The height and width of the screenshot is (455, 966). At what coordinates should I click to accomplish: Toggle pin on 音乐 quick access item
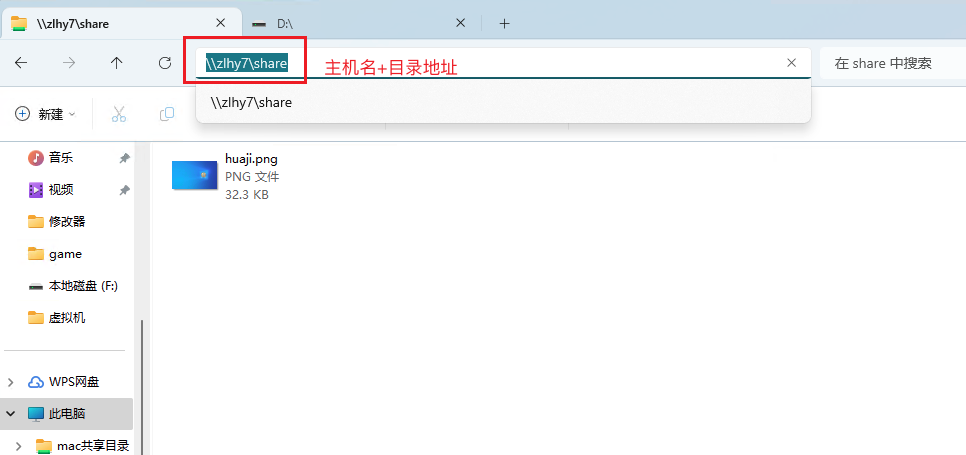pyautogui.click(x=124, y=158)
